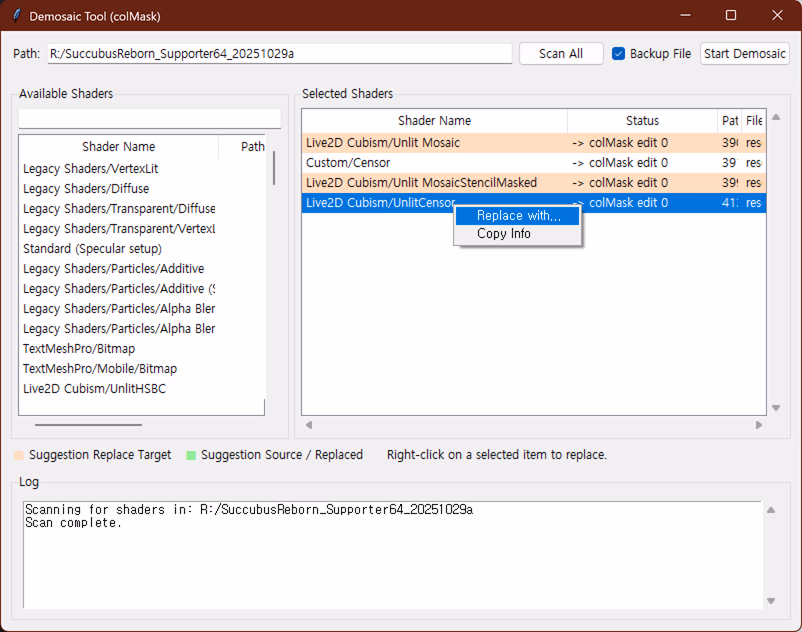Viewport: 802px width, 632px height.
Task: Click the Shader Name column header in Selected Shaders
Action: click(434, 121)
